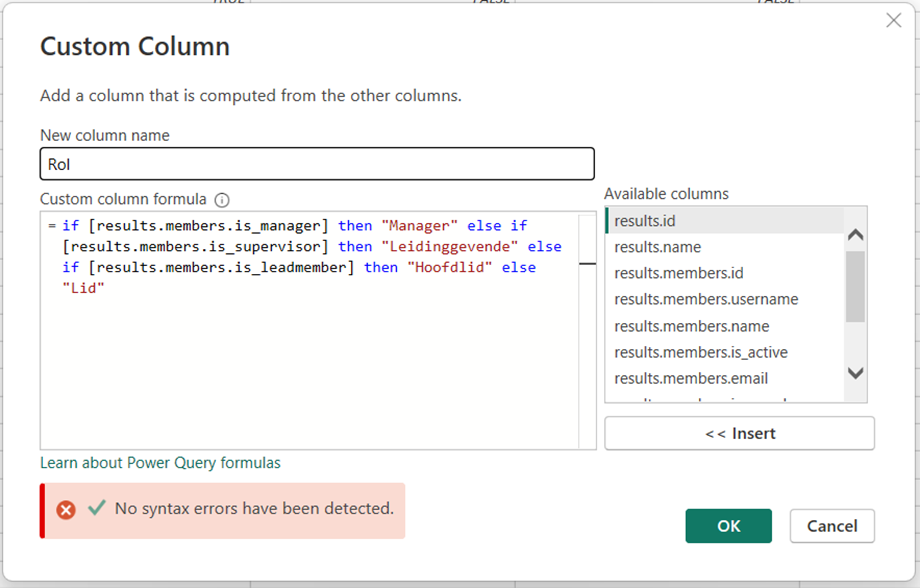Screen dimensions: 920x588
Task: Select results.name in the columns list
Action: (x=657, y=247)
